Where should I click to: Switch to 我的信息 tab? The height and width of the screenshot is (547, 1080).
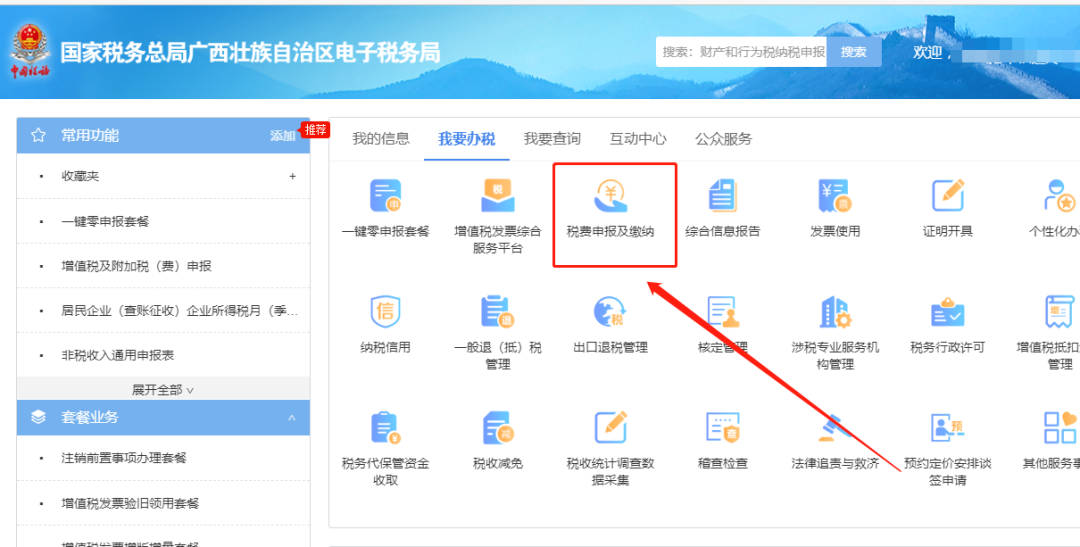click(x=381, y=139)
